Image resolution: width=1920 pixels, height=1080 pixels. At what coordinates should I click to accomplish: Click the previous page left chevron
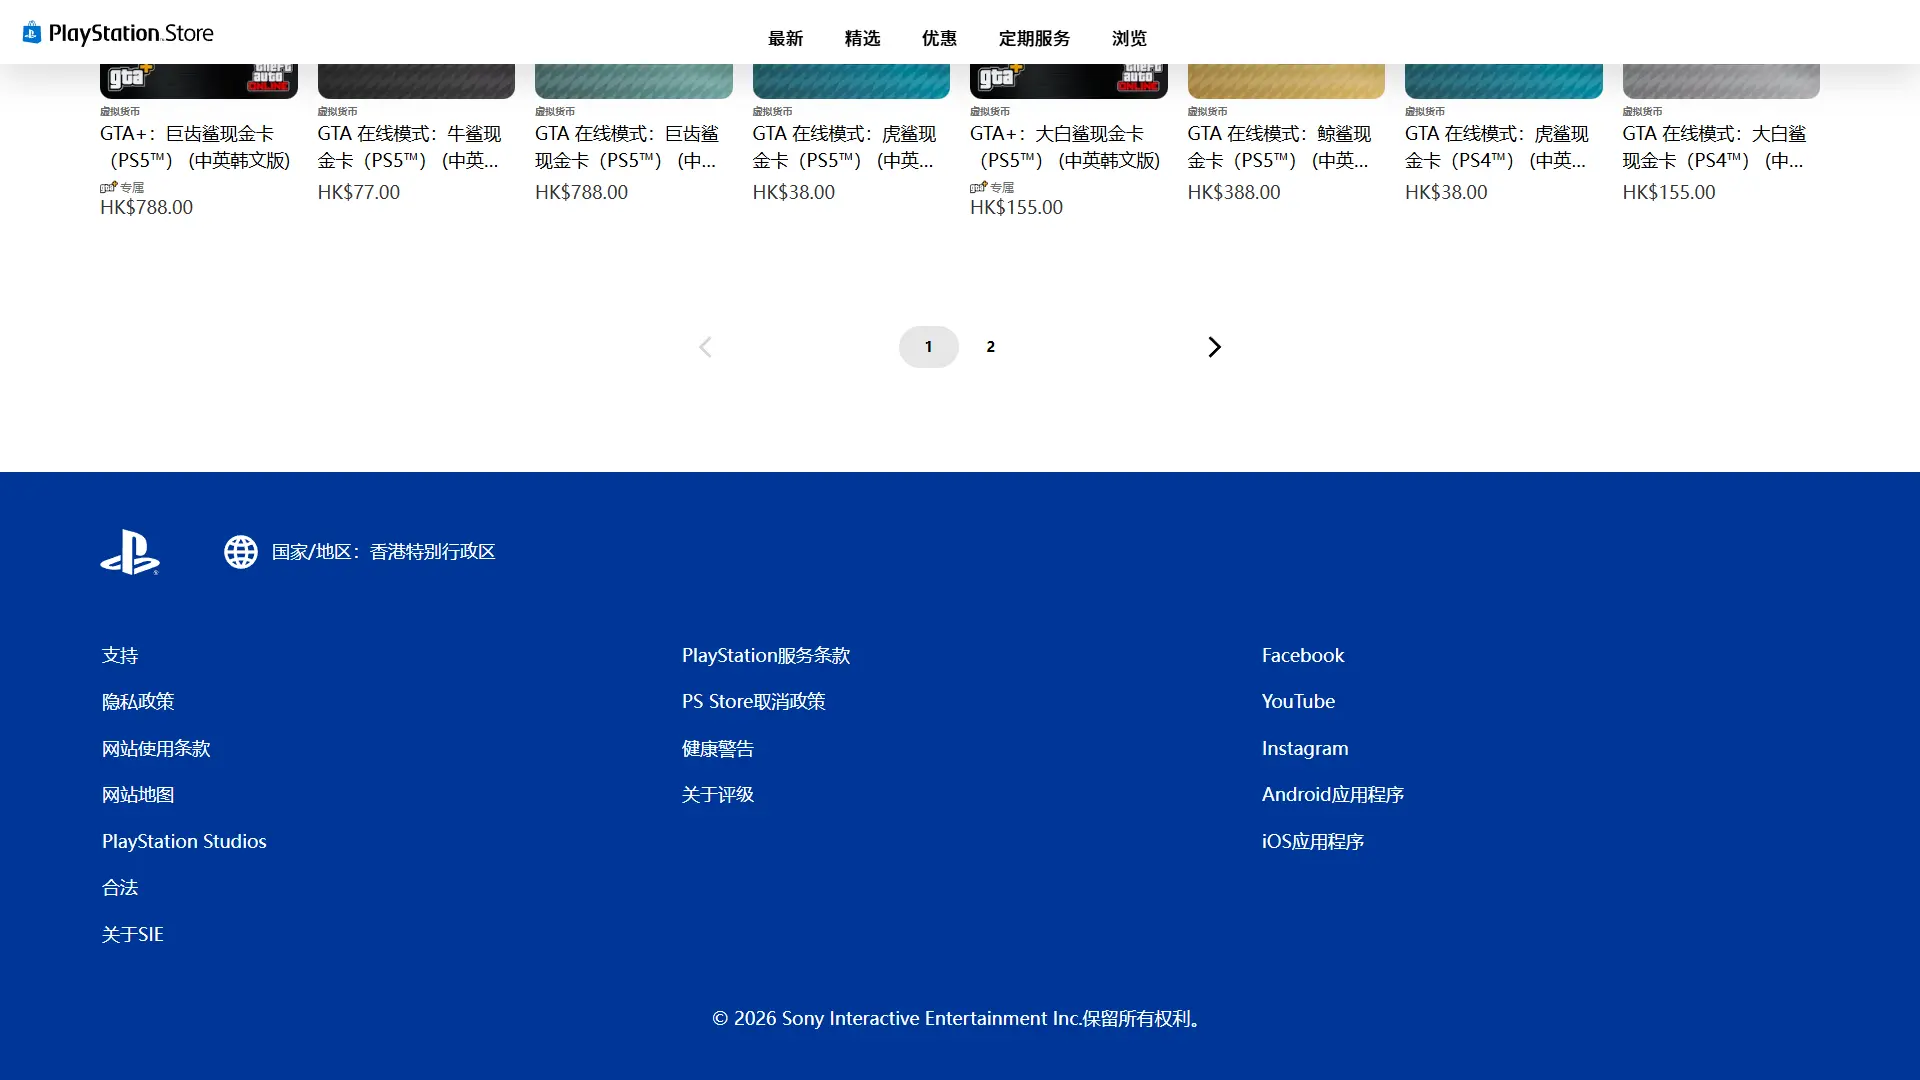(x=705, y=347)
